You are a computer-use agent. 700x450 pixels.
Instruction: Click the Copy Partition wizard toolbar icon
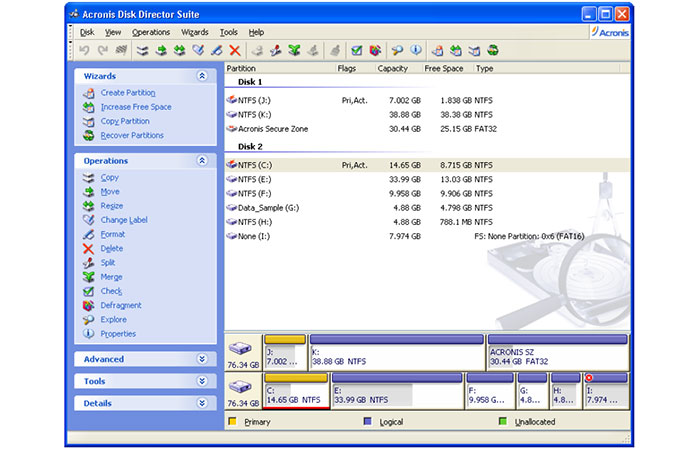[474, 50]
